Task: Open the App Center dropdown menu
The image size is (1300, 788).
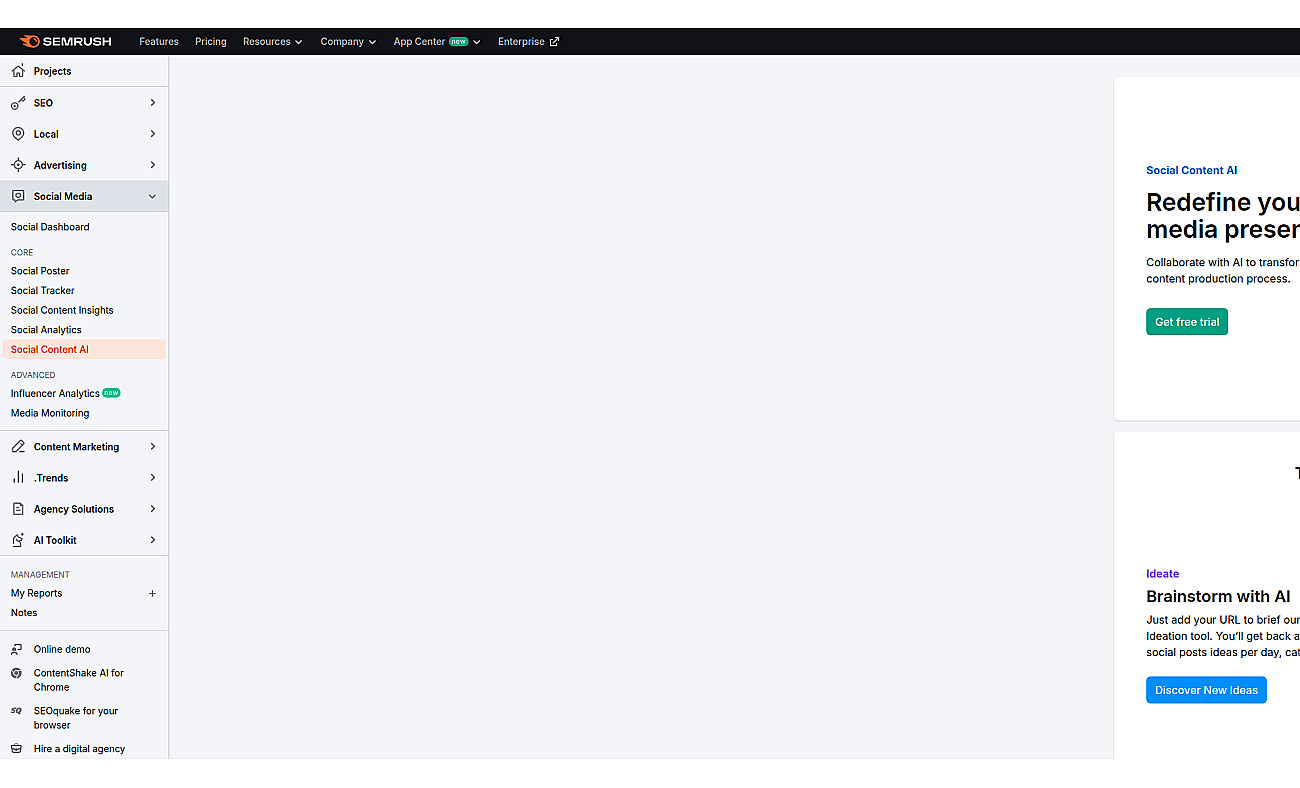Action: tap(437, 42)
